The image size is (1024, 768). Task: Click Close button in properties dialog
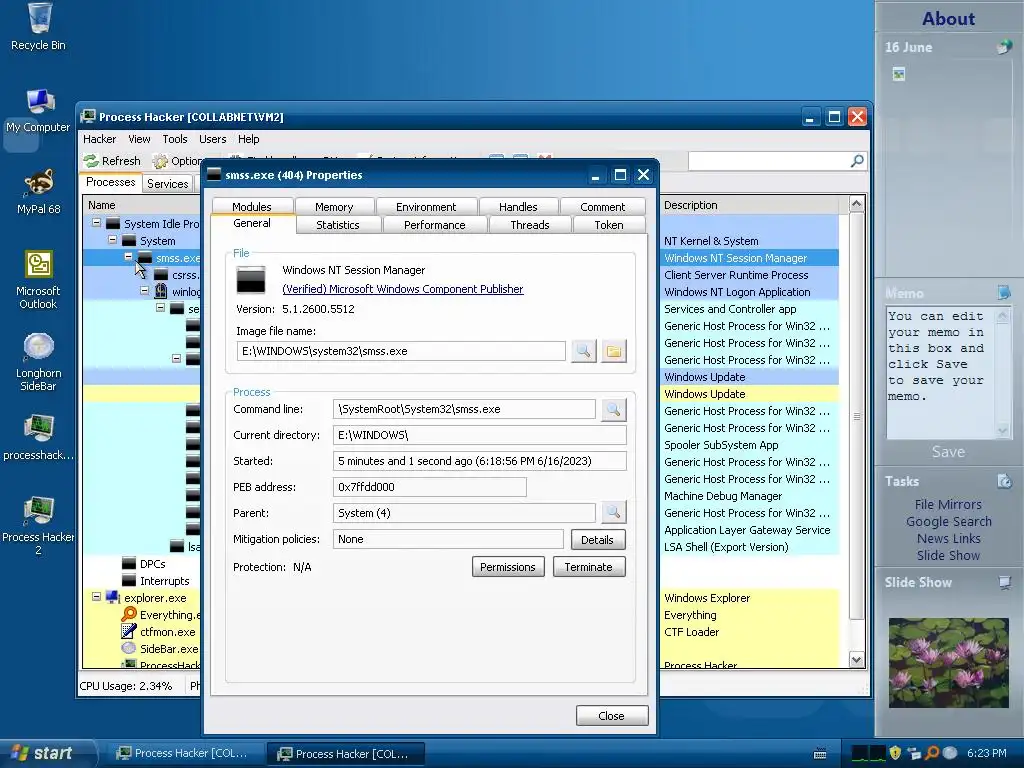coord(611,716)
